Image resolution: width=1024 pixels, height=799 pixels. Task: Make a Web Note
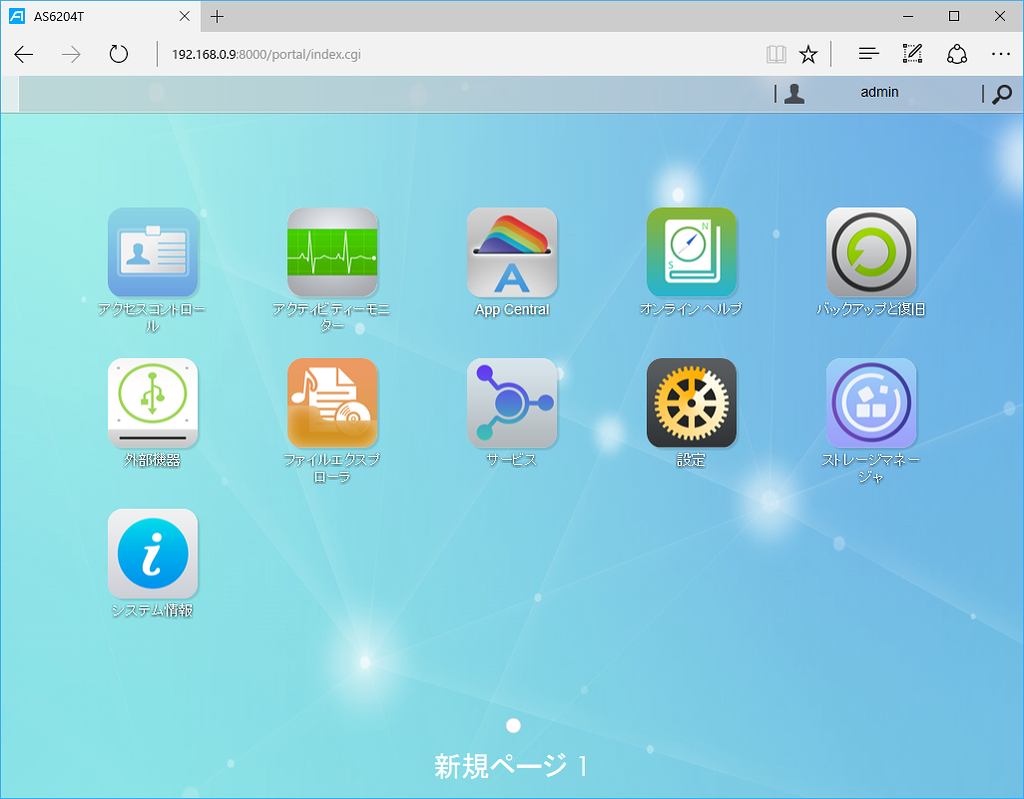912,54
